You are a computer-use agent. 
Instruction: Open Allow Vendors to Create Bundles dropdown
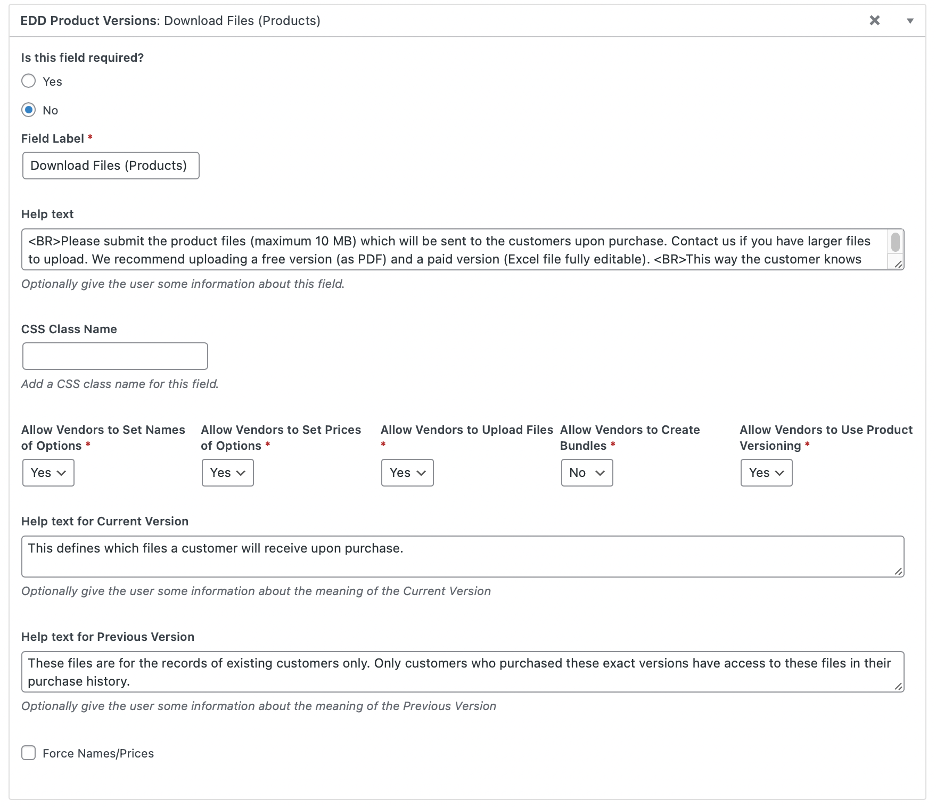(x=587, y=473)
